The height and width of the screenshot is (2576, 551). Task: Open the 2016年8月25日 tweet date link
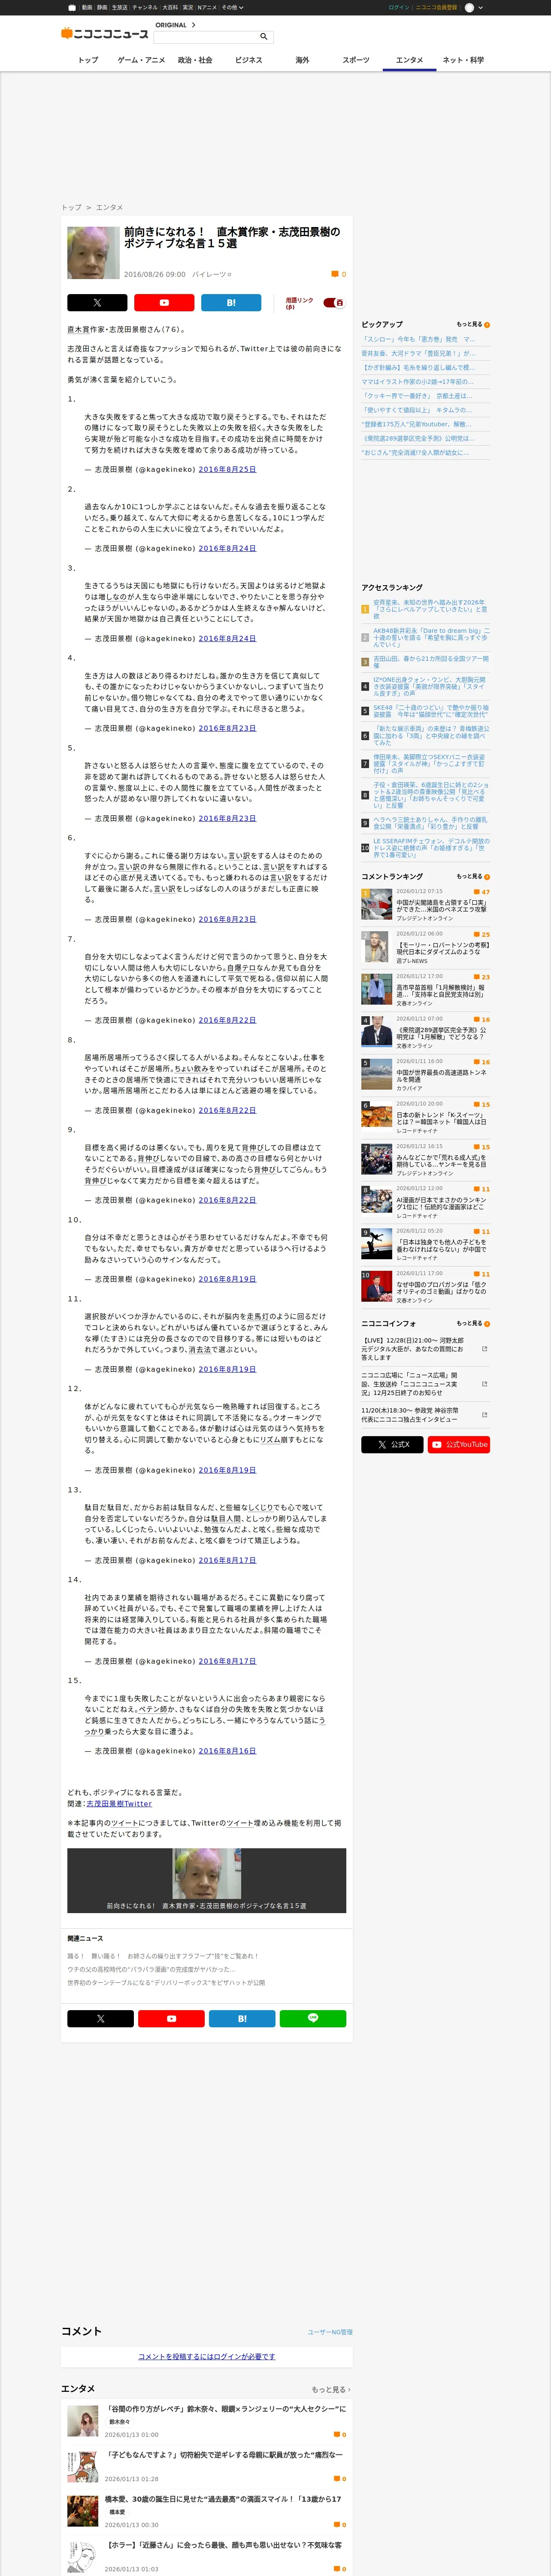click(227, 469)
